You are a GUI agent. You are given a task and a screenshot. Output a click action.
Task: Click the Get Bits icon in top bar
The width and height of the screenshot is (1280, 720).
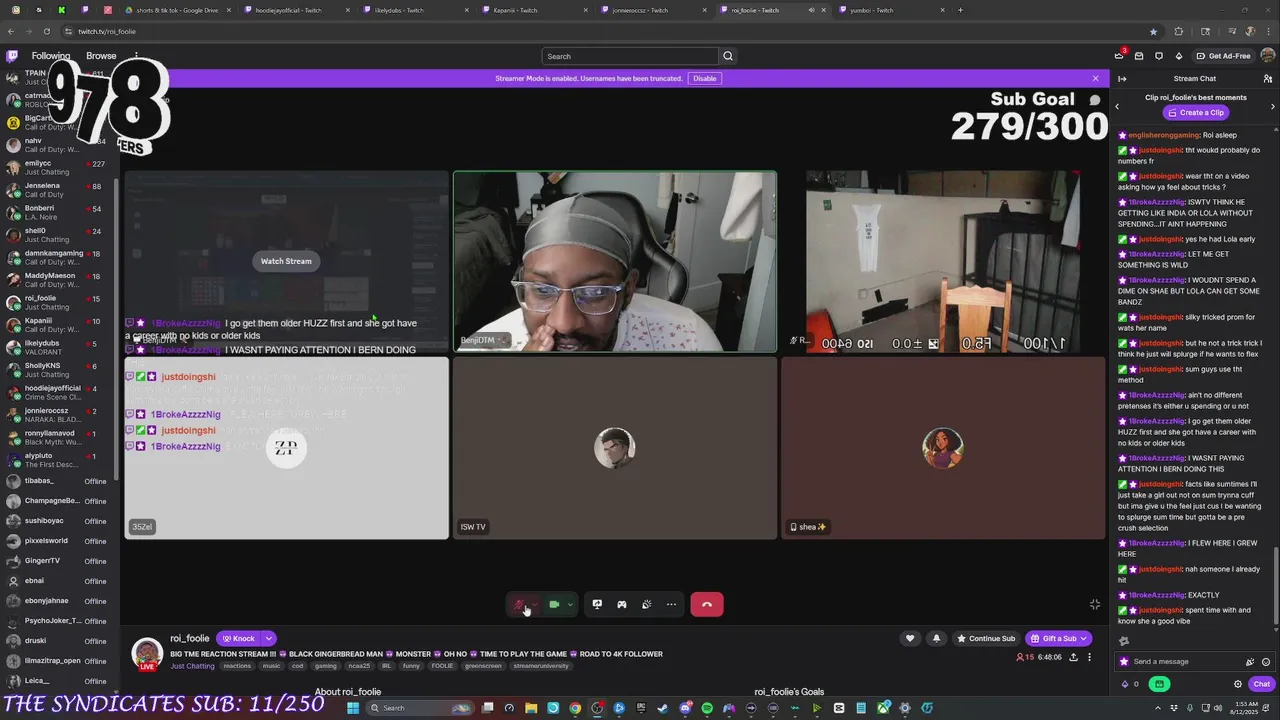click(1179, 56)
